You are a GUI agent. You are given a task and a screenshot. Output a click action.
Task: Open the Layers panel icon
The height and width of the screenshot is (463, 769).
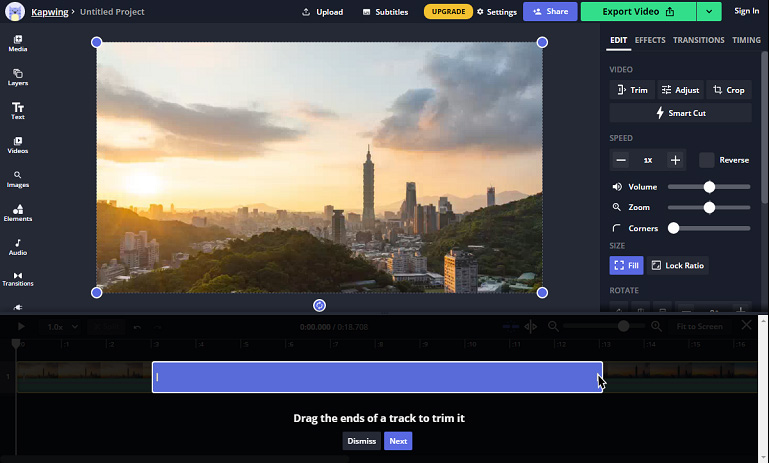click(x=18, y=77)
